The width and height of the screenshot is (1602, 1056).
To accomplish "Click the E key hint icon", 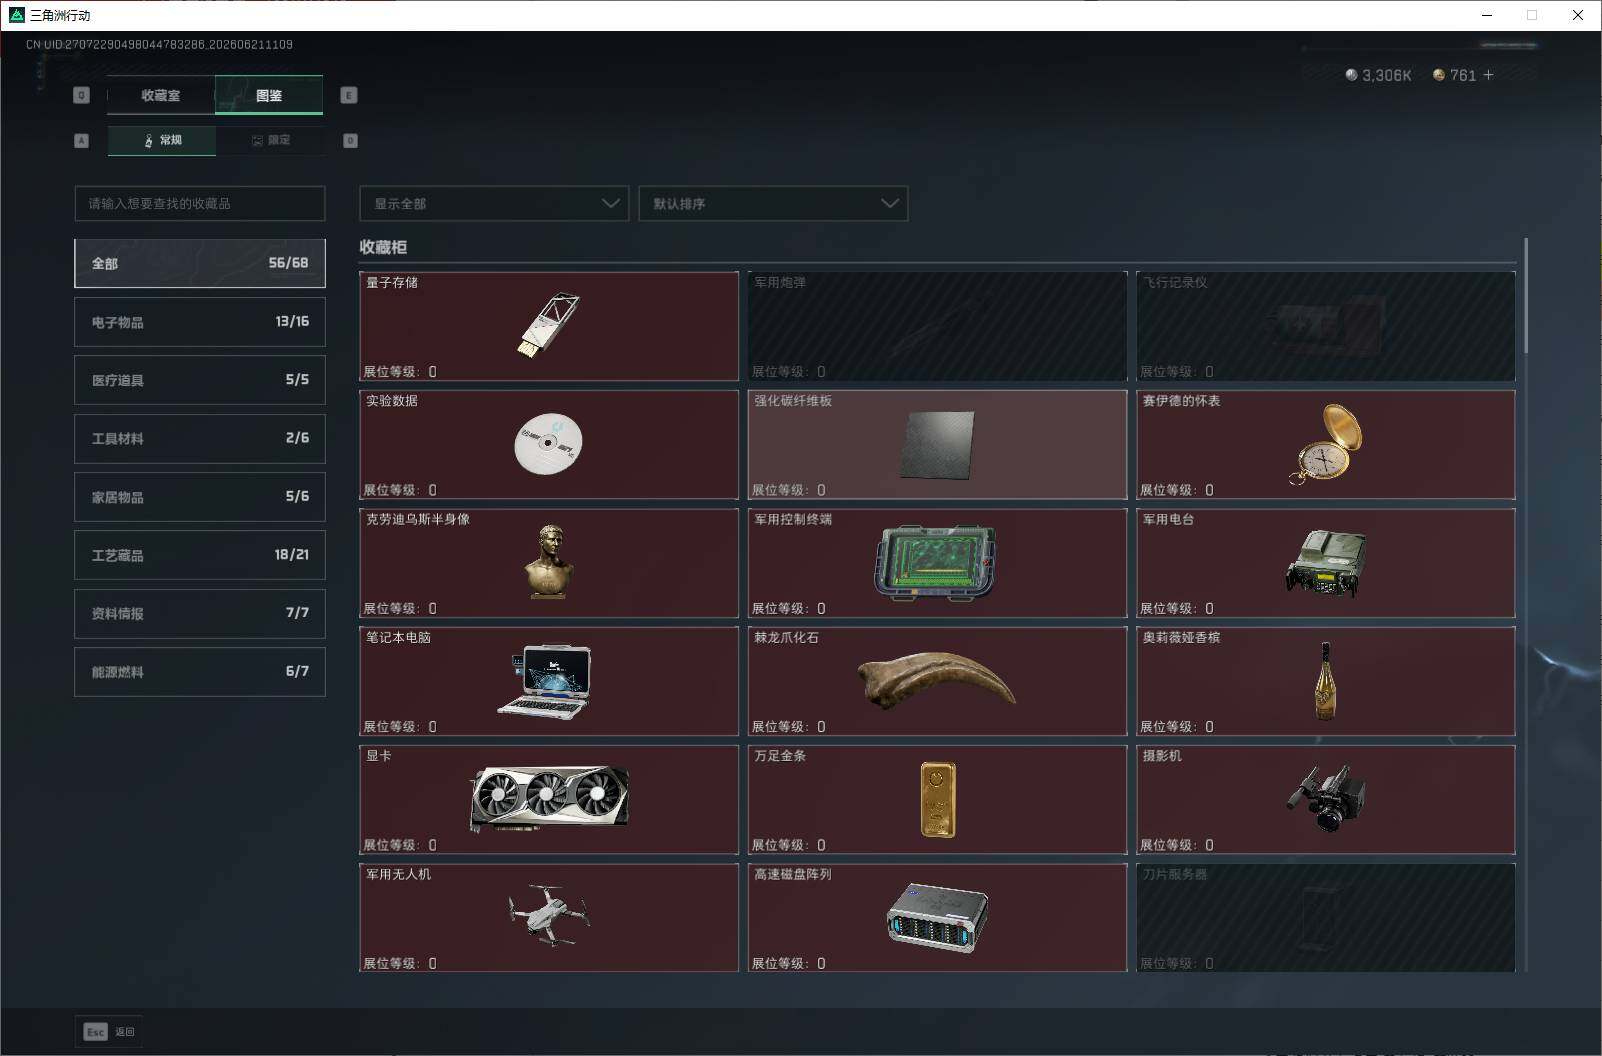I will (x=349, y=95).
